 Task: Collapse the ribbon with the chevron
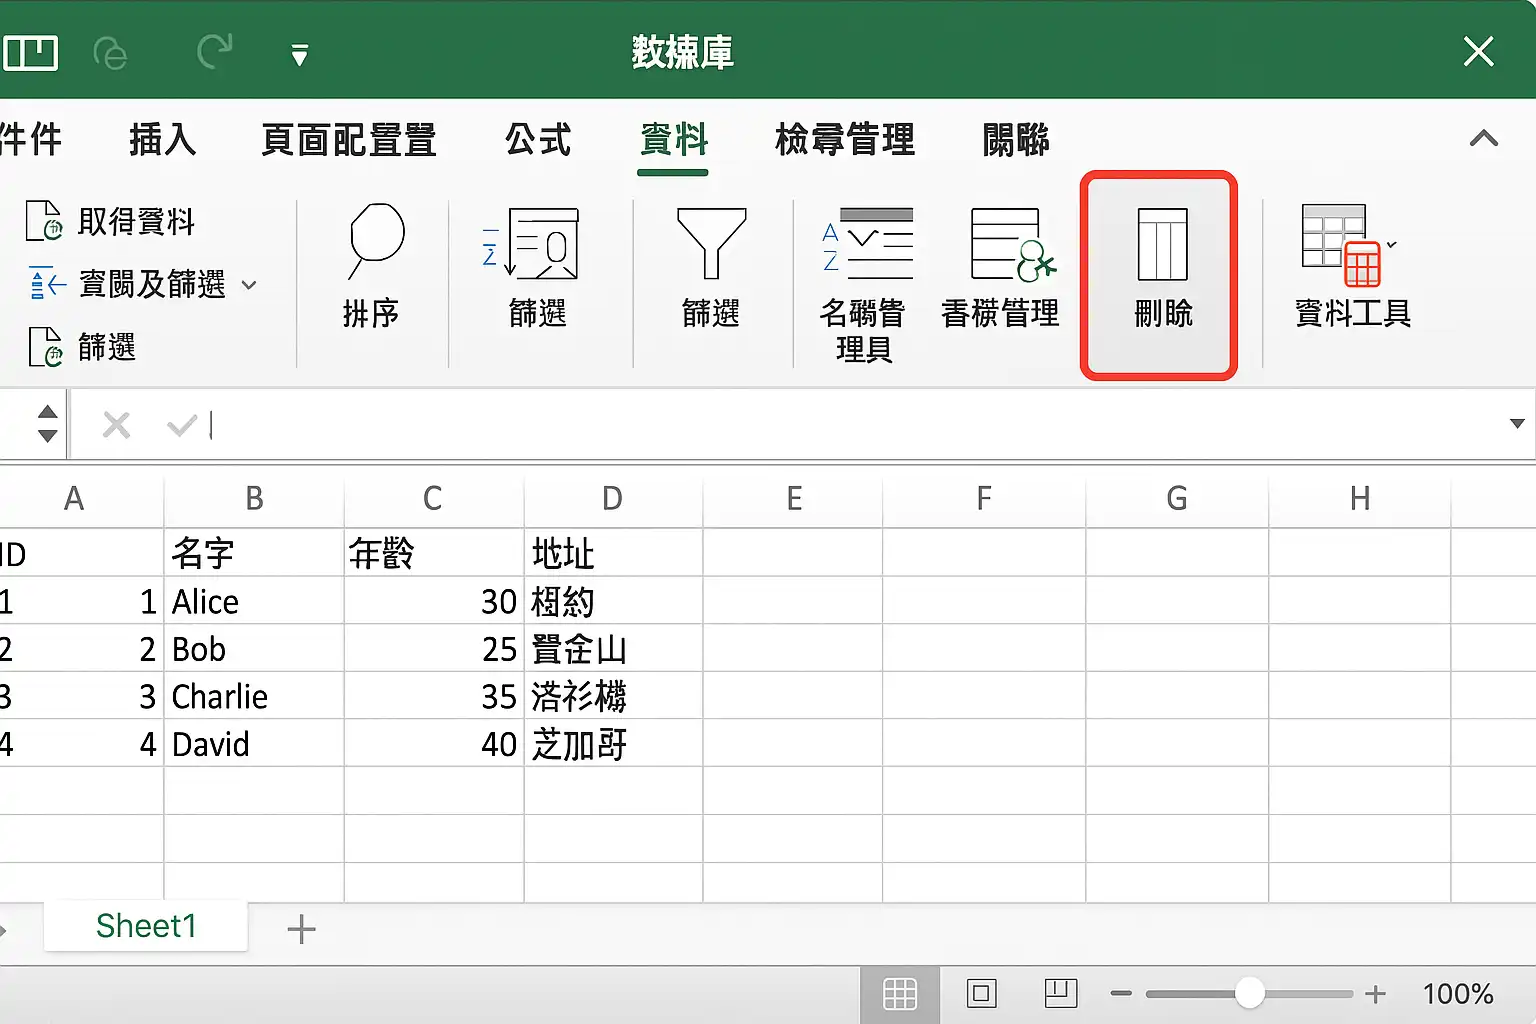pyautogui.click(x=1484, y=138)
